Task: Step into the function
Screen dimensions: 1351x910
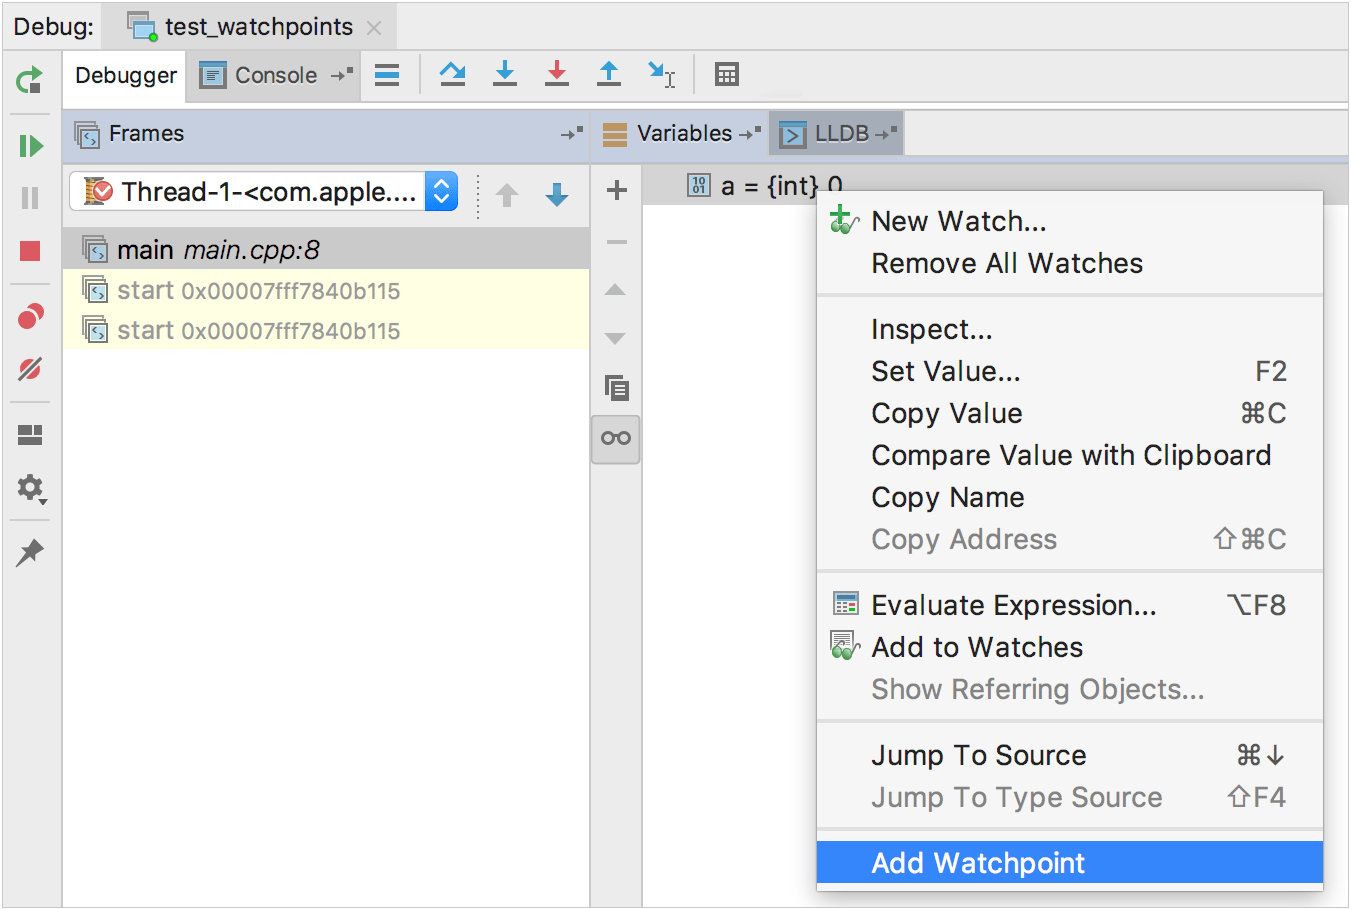Action: coord(505,74)
